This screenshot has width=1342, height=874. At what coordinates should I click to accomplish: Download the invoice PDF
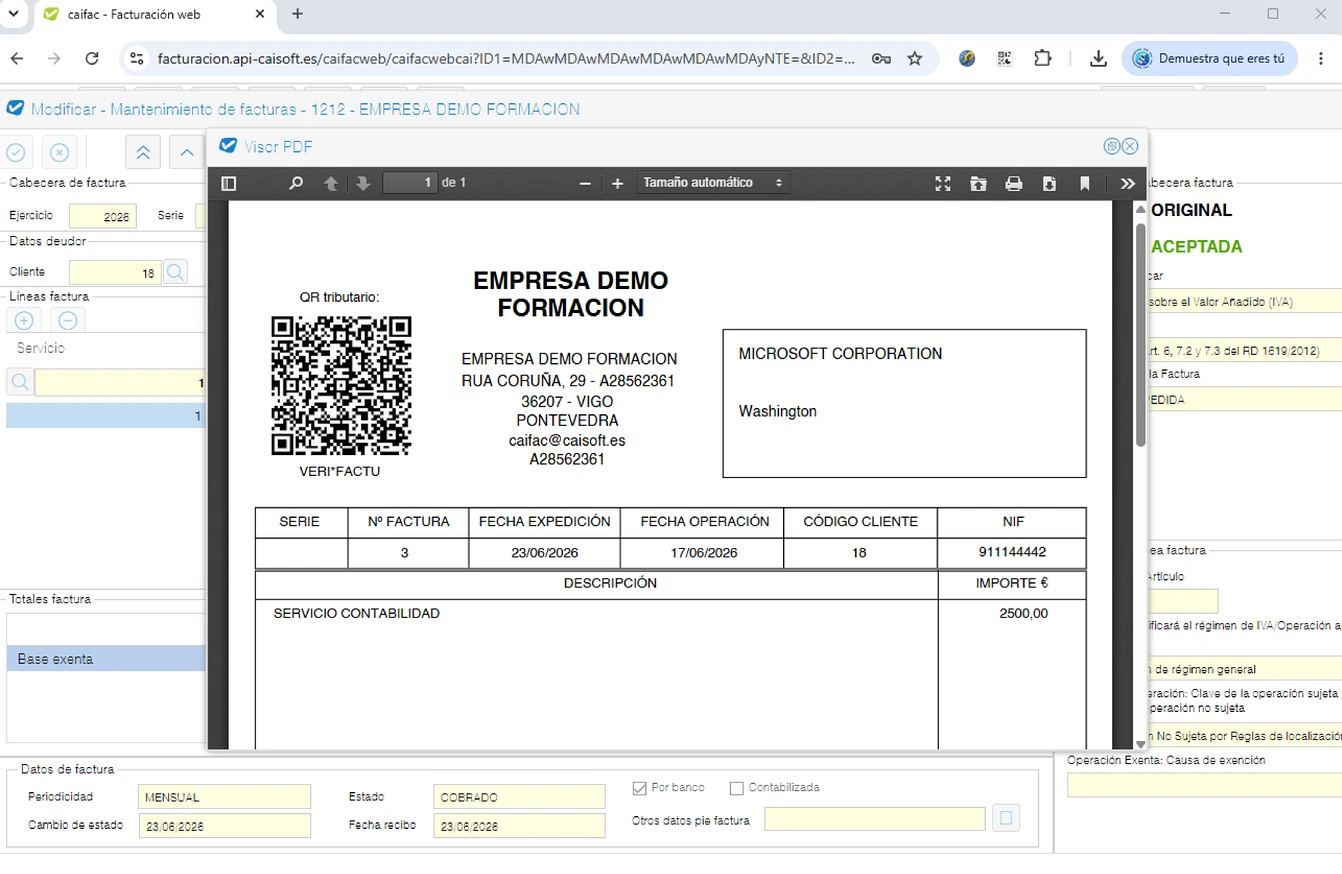click(1049, 183)
